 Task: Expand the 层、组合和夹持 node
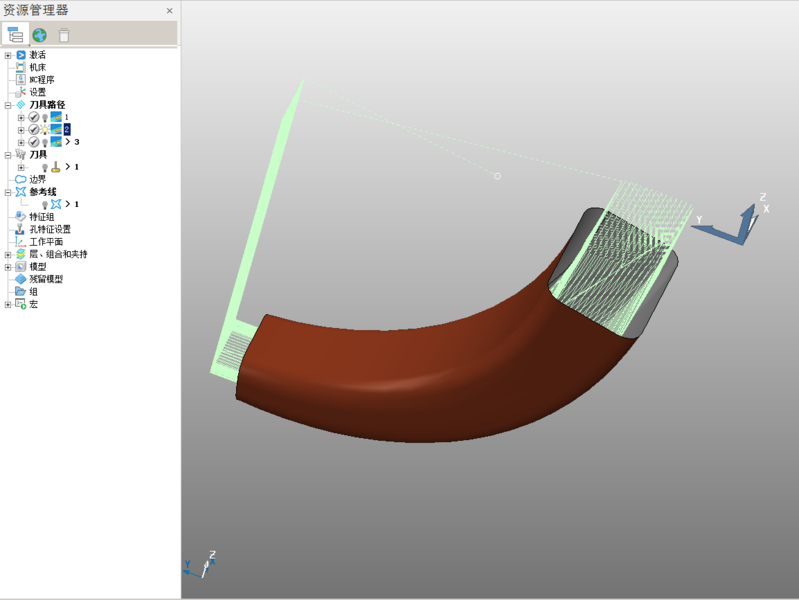8,255
